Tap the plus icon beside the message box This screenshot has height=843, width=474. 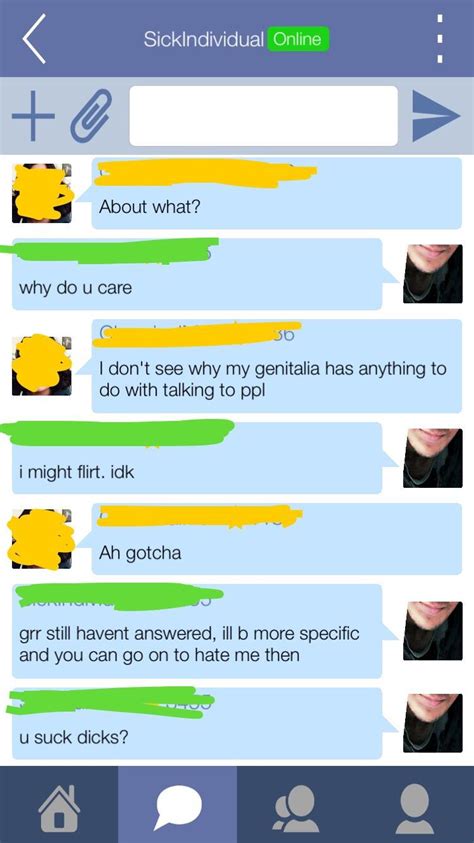tap(33, 116)
